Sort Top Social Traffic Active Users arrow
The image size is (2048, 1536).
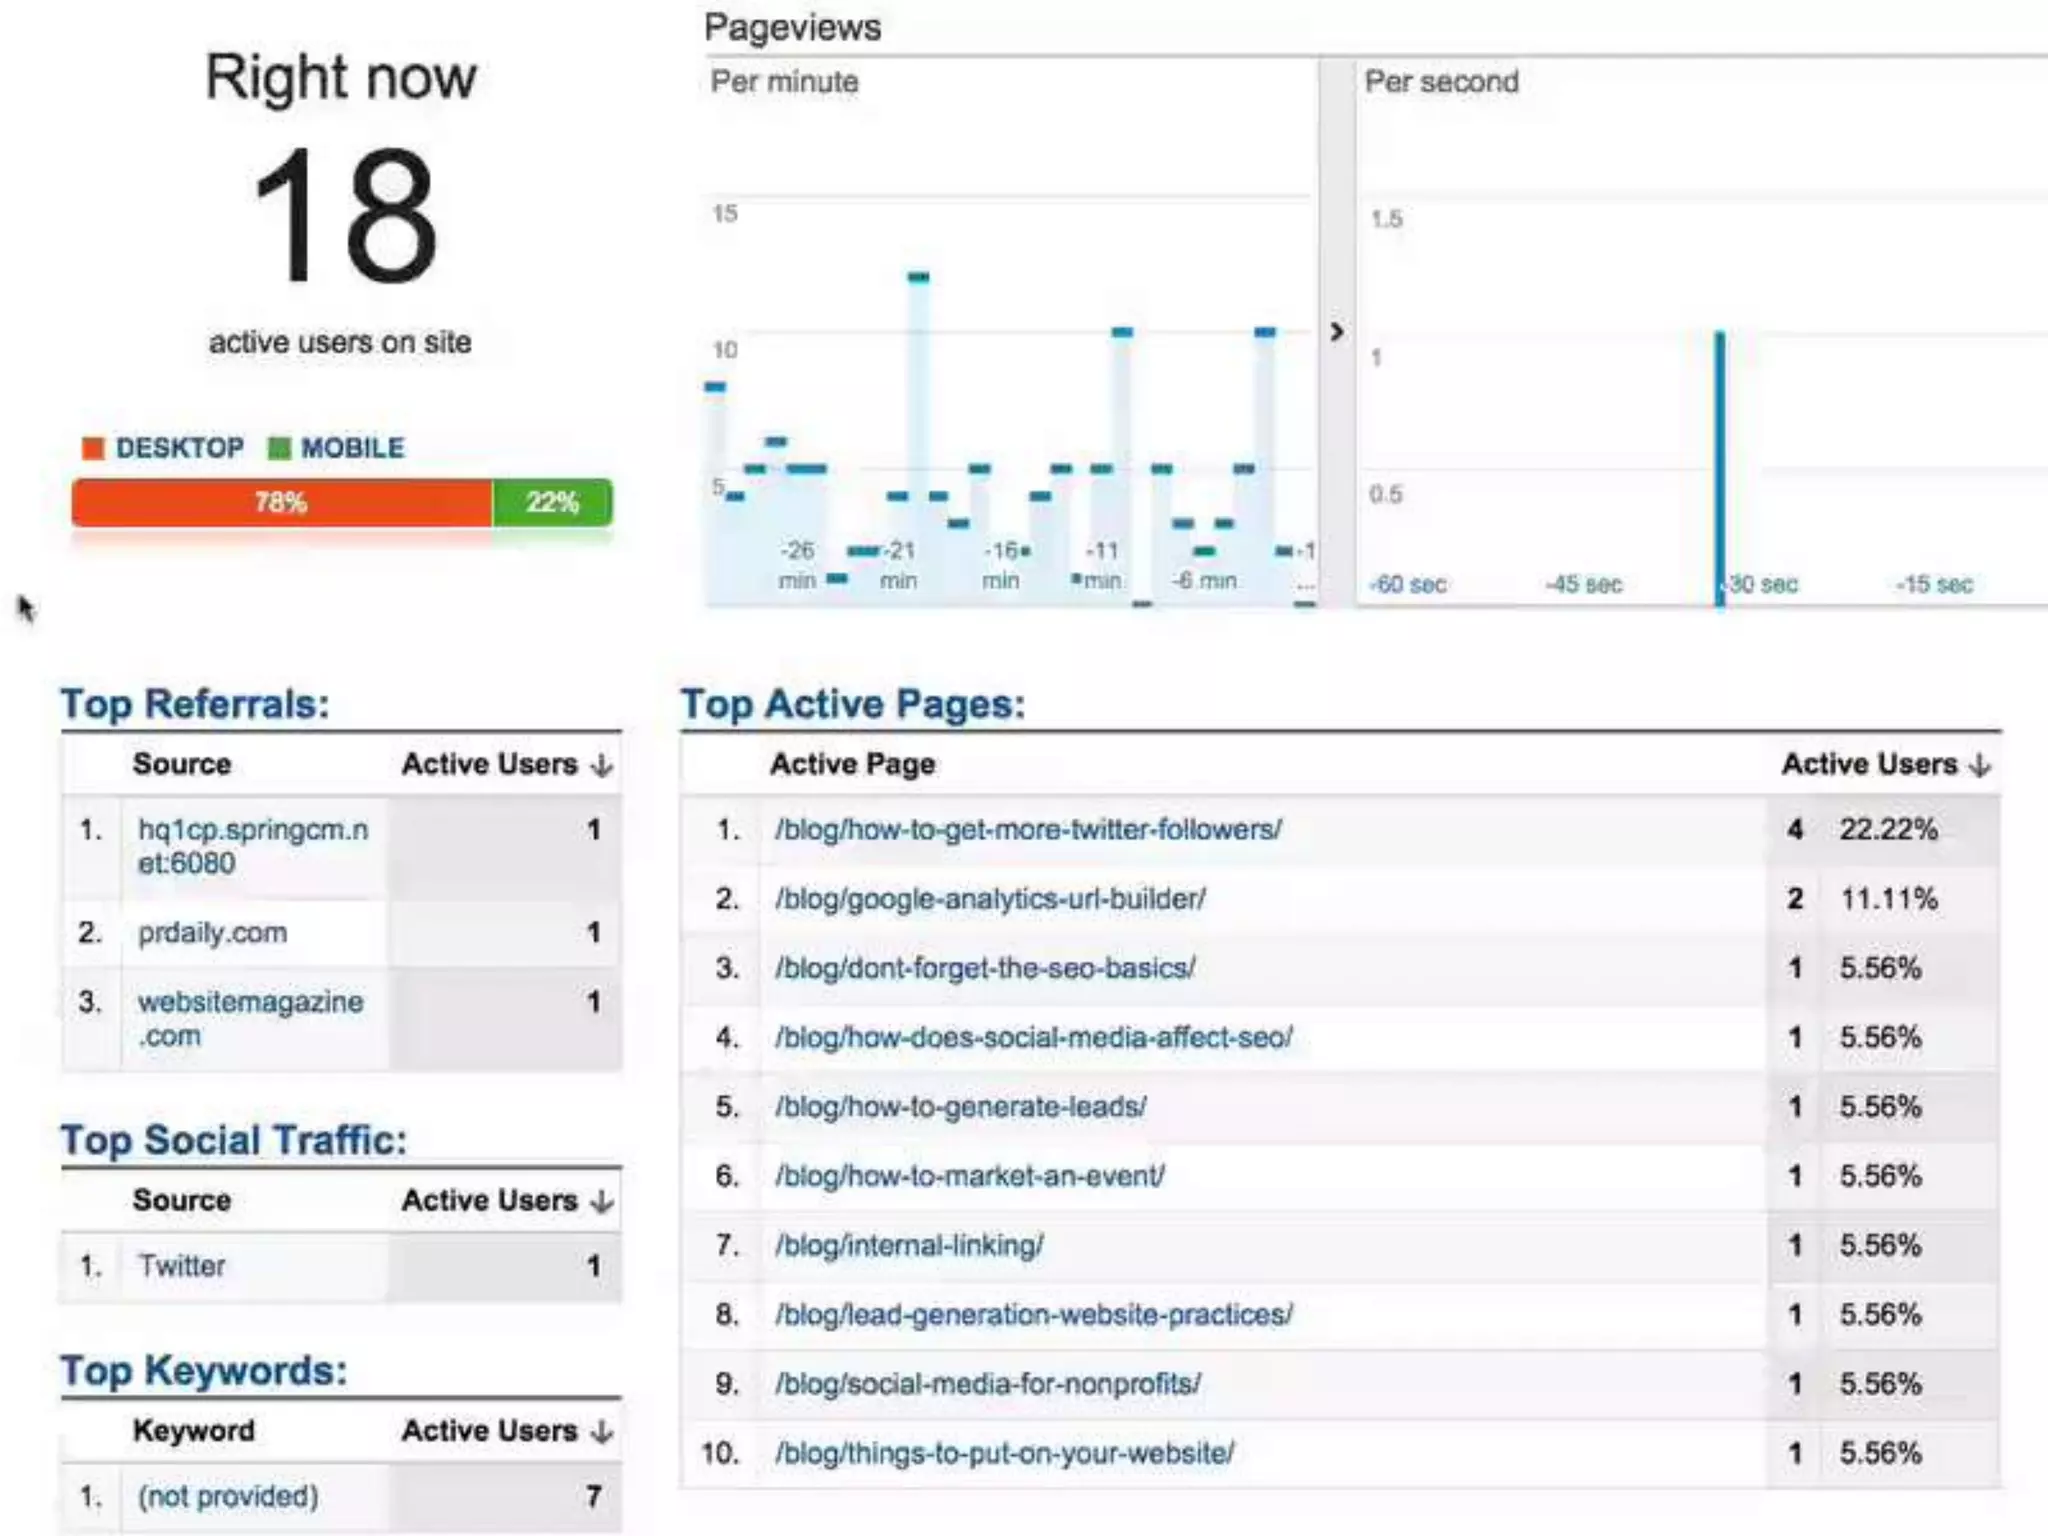point(601,1201)
